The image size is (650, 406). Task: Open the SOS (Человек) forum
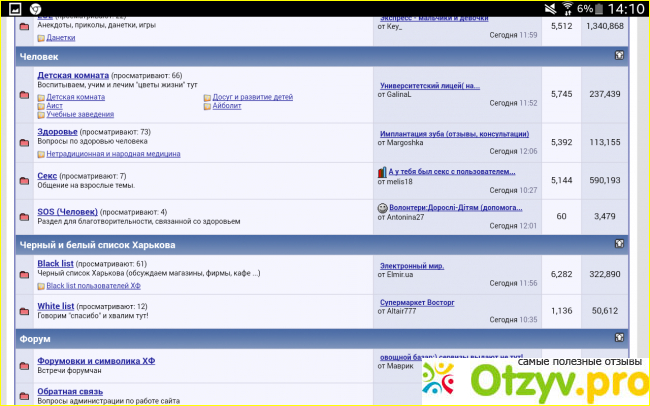[x=67, y=212]
